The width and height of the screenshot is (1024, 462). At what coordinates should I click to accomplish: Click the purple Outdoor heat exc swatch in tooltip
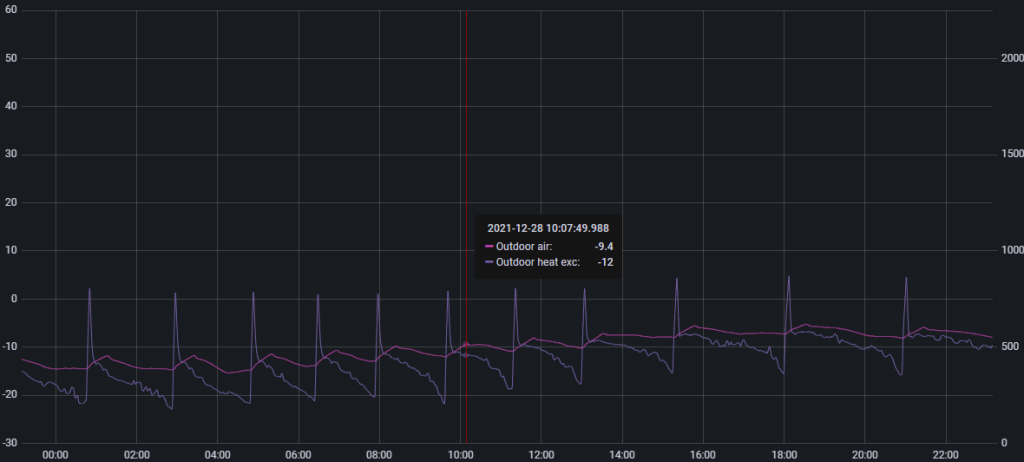489,262
